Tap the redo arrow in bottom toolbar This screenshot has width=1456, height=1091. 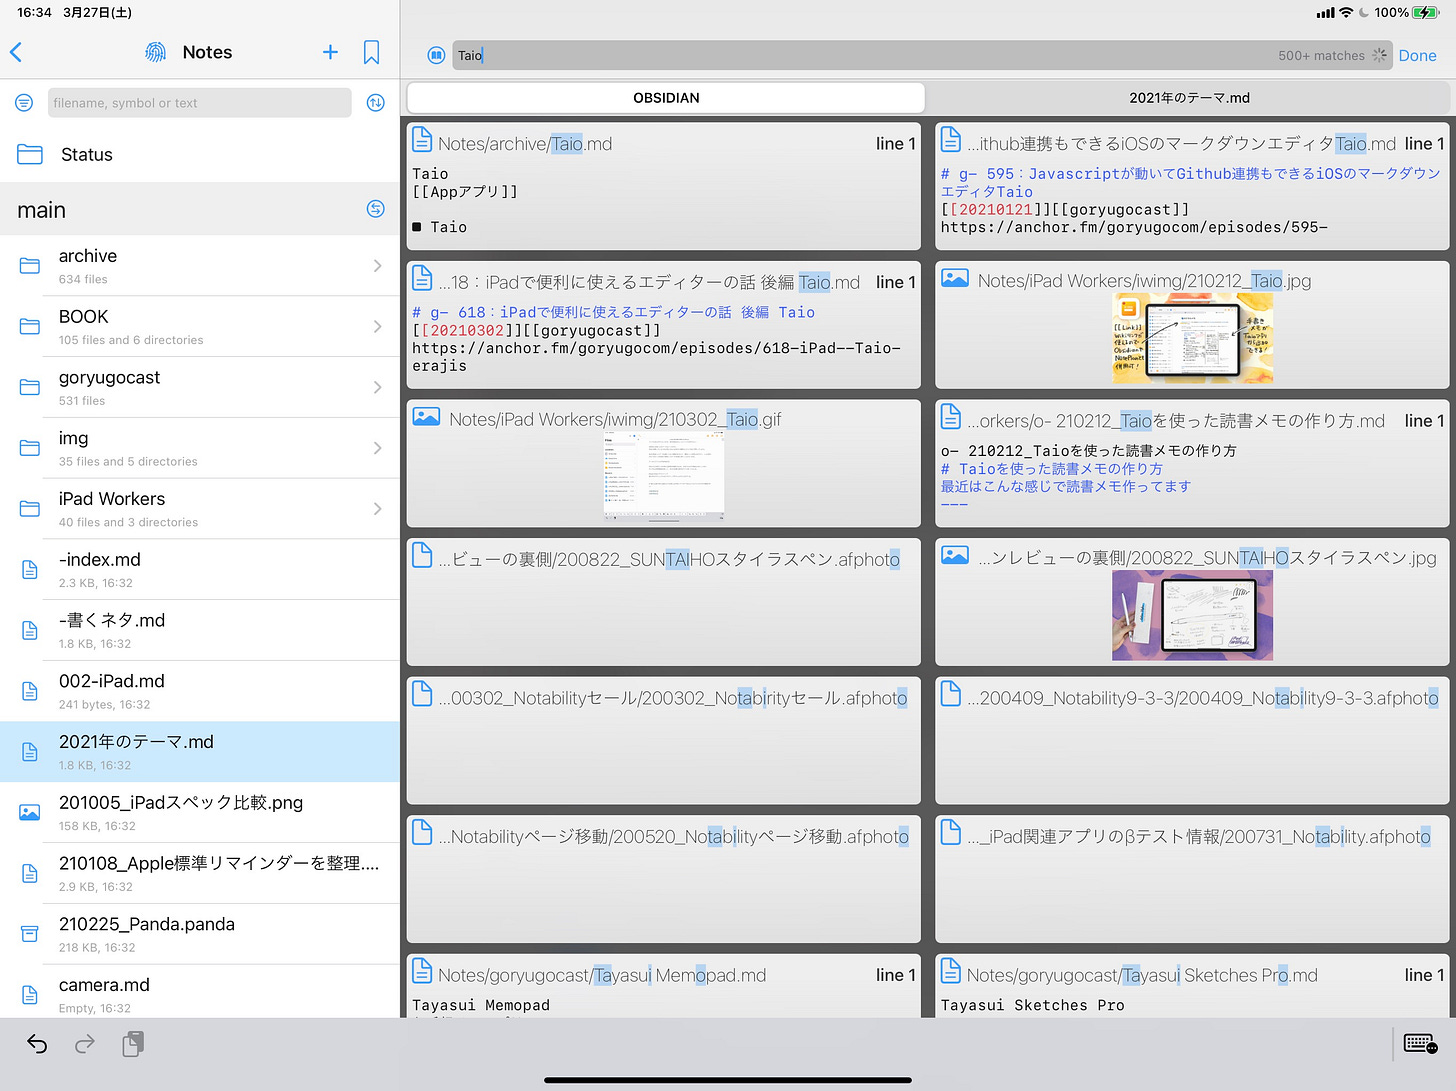pyautogui.click(x=85, y=1044)
